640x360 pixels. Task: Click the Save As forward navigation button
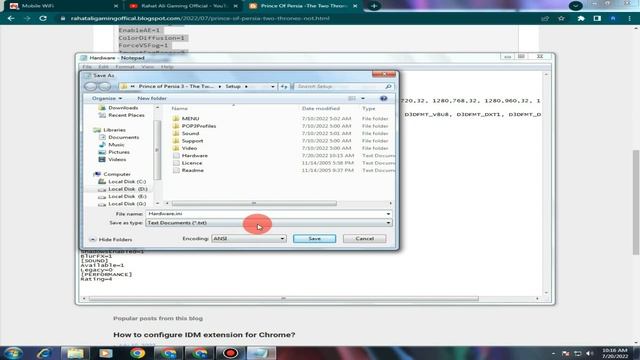(x=105, y=87)
